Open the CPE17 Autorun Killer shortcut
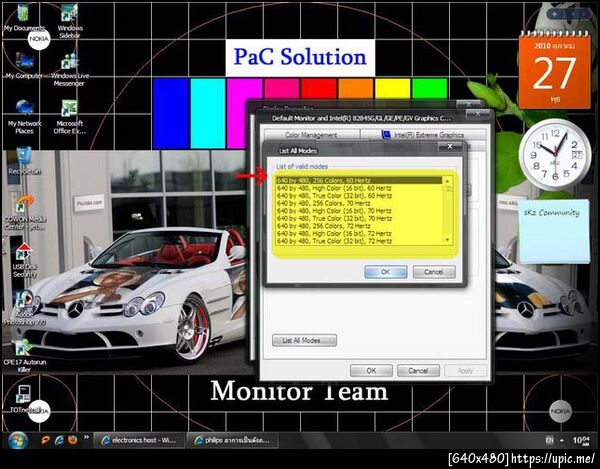Viewport: 600px width, 469px height. click(x=24, y=355)
